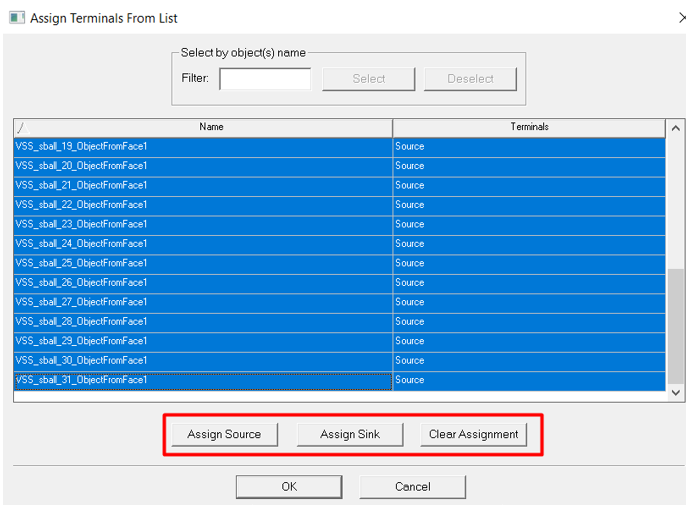This screenshot has width=686, height=507.
Task: Click the Assign Source button
Action: [x=224, y=434]
